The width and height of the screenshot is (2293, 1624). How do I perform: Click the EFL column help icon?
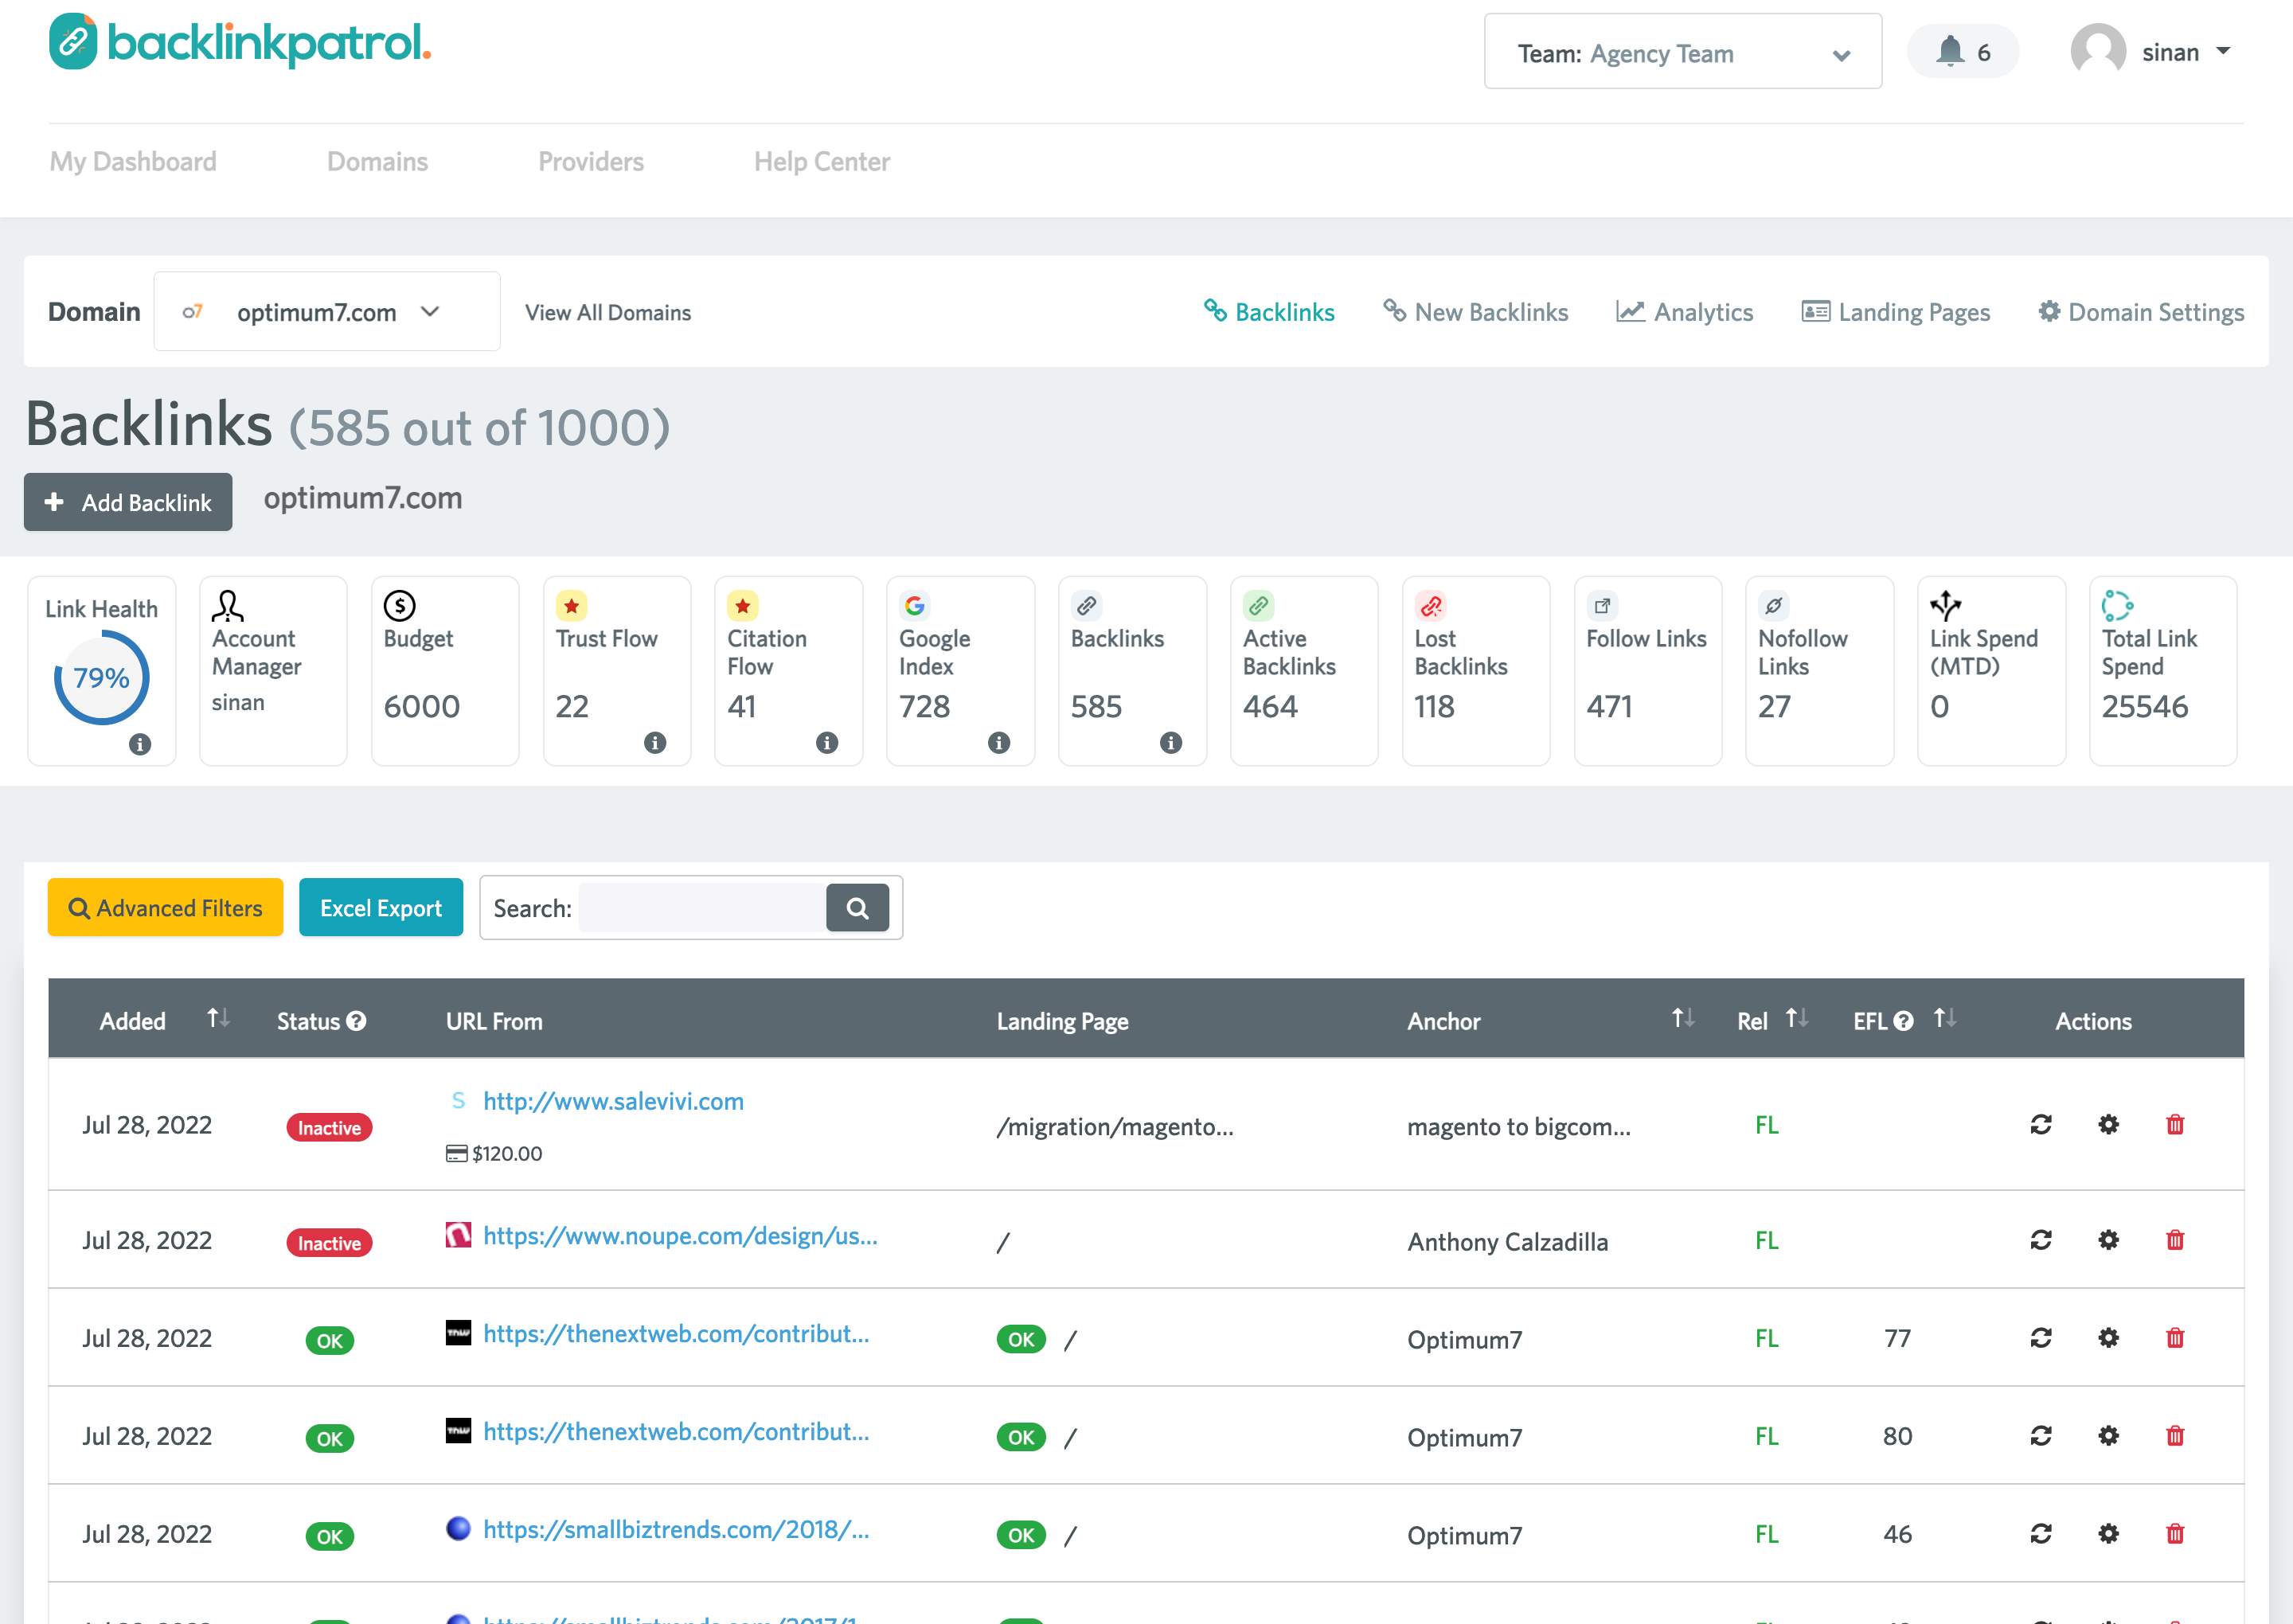click(x=1904, y=1021)
